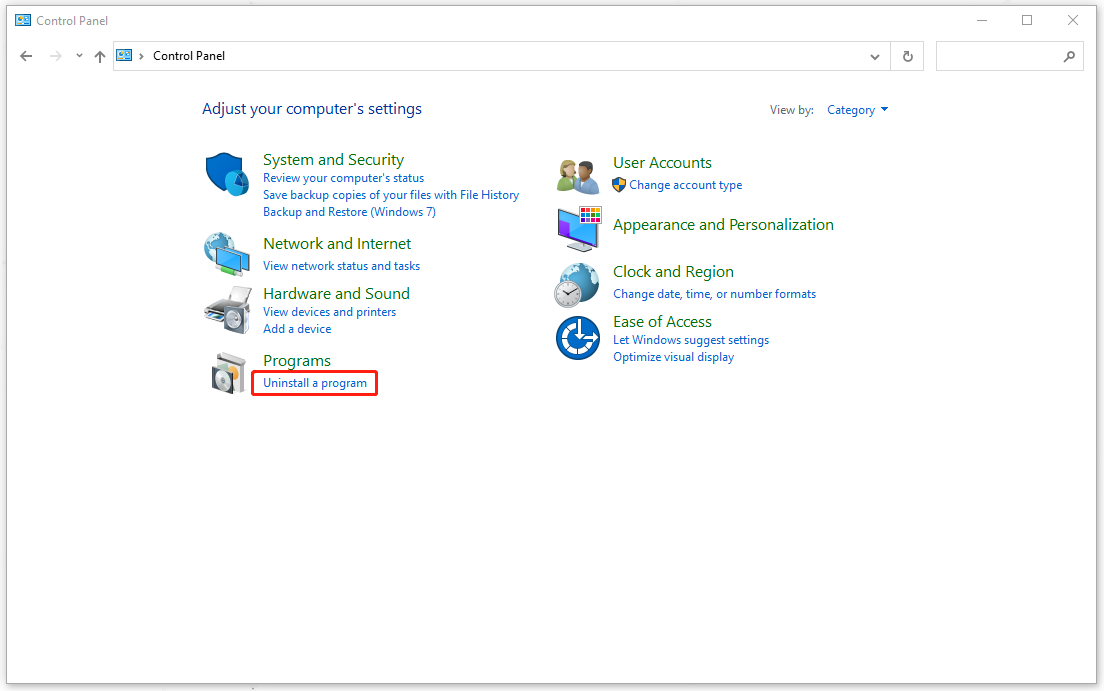This screenshot has height=691, width=1104.
Task: Select Change account type link
Action: [x=685, y=185]
